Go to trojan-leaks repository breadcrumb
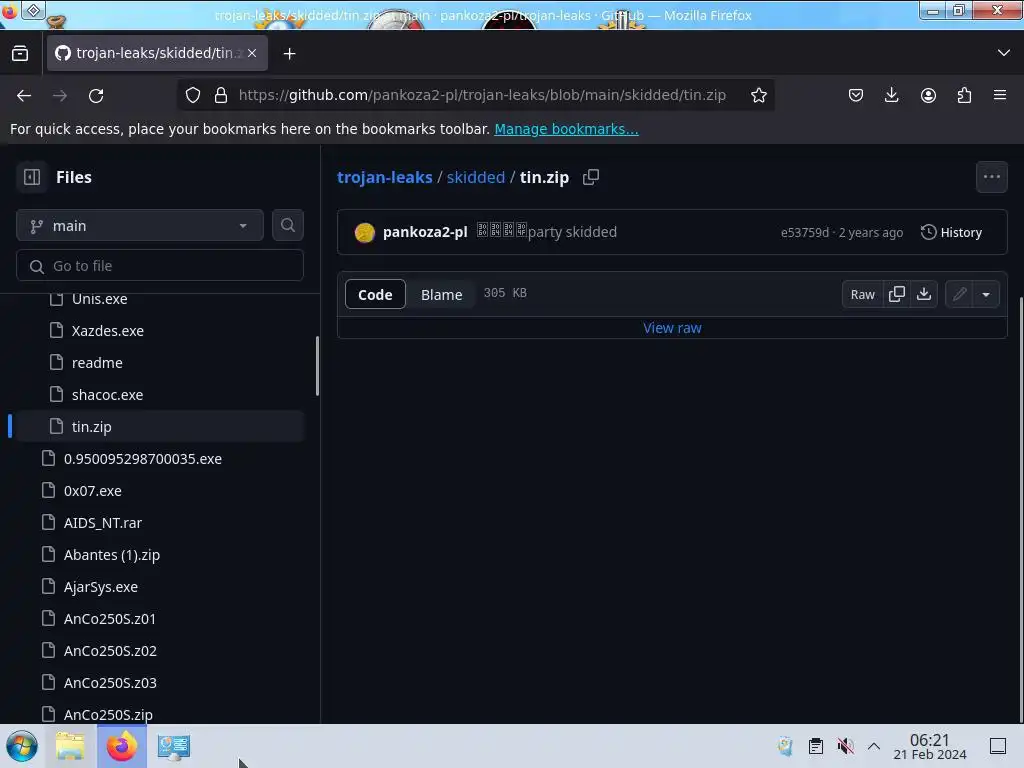The width and height of the screenshot is (1024, 768). click(x=385, y=177)
